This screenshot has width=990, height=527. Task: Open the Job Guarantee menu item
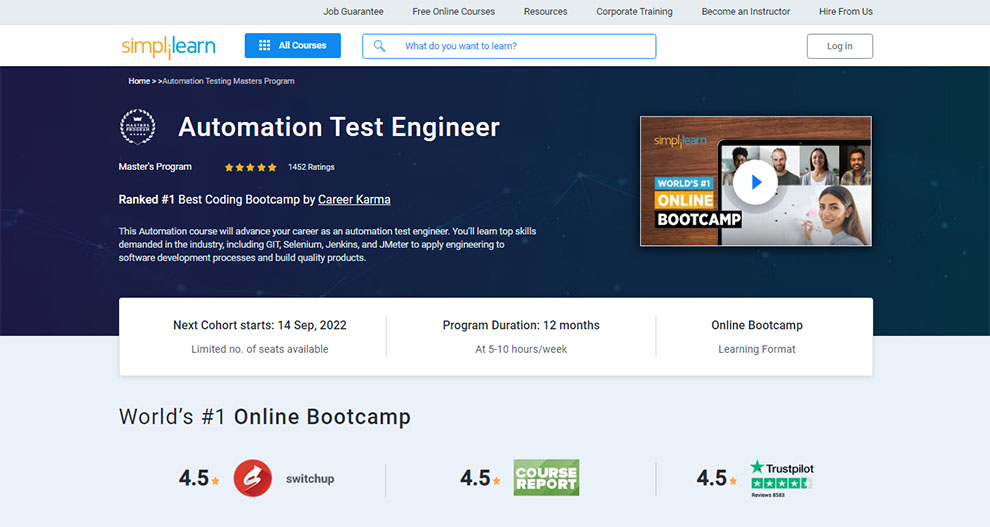[353, 11]
